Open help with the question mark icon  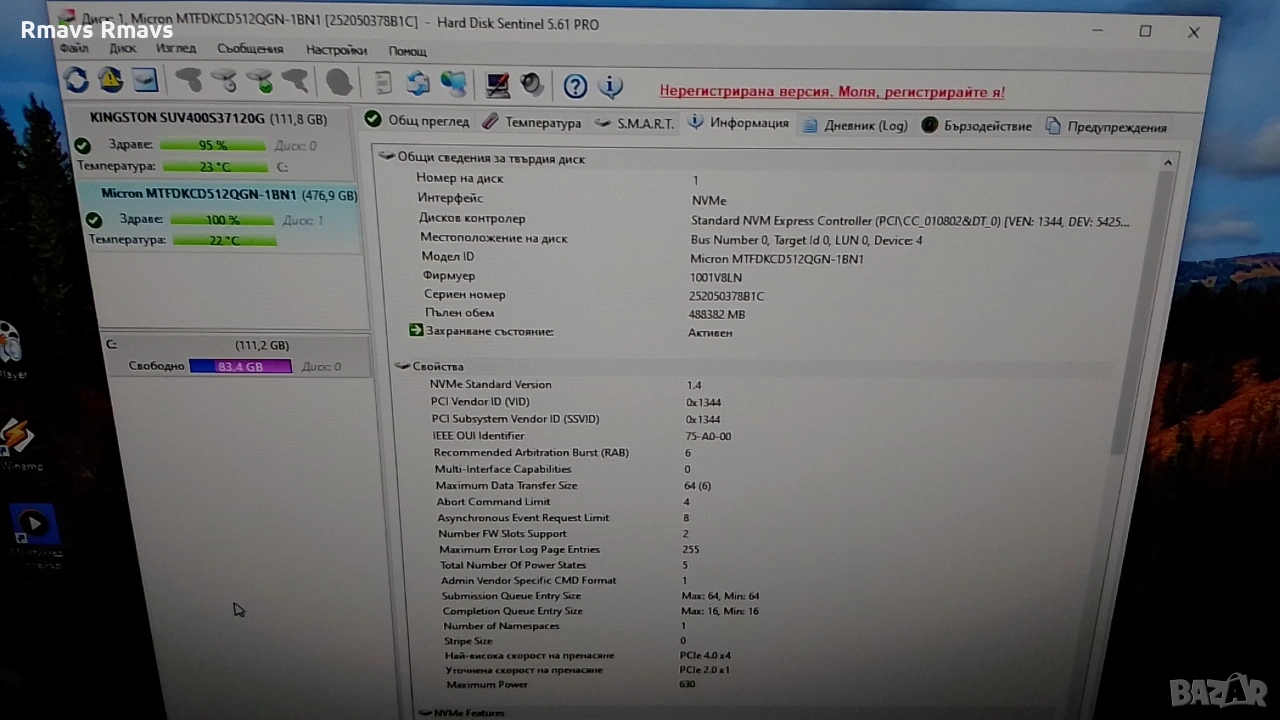(x=575, y=86)
